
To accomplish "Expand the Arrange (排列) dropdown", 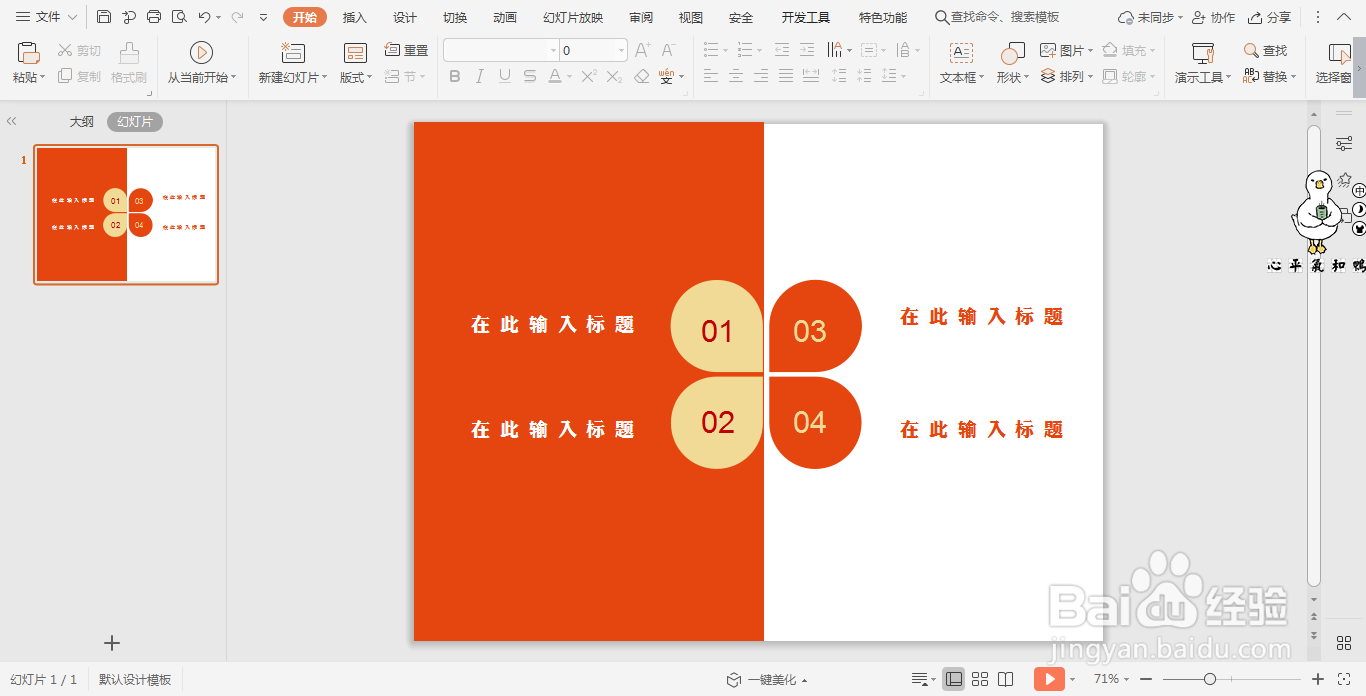I will coord(1090,76).
